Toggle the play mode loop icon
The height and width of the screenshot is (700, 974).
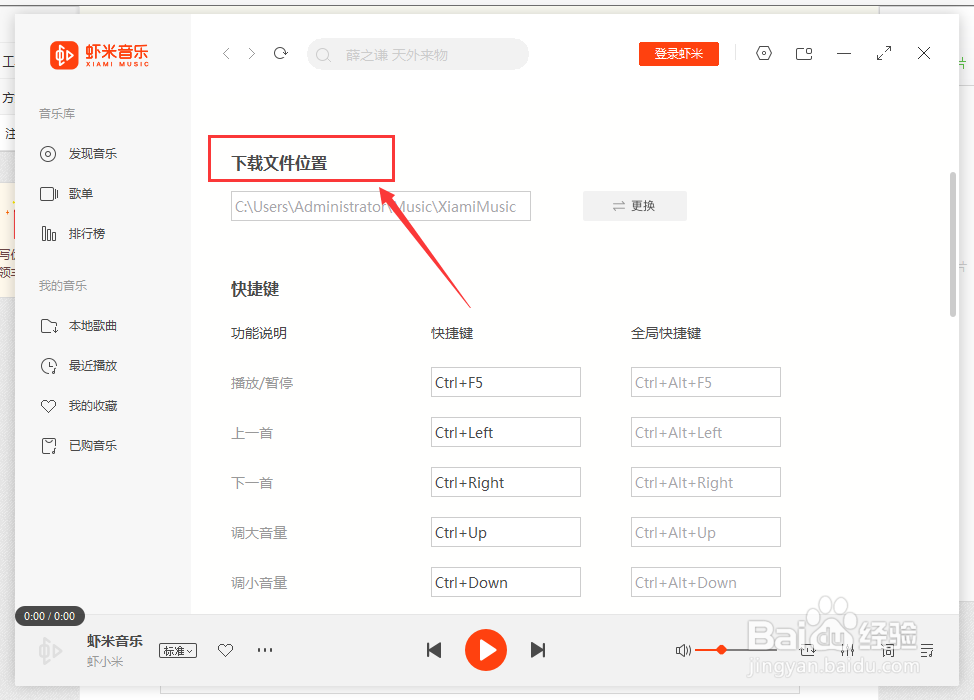click(808, 650)
